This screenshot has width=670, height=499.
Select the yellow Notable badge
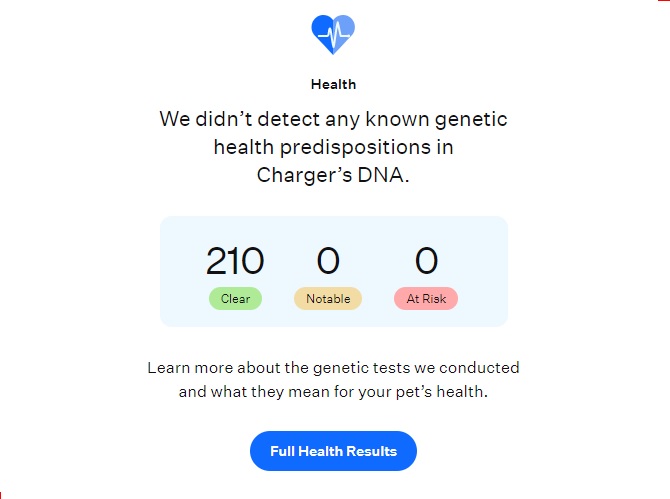click(x=328, y=299)
